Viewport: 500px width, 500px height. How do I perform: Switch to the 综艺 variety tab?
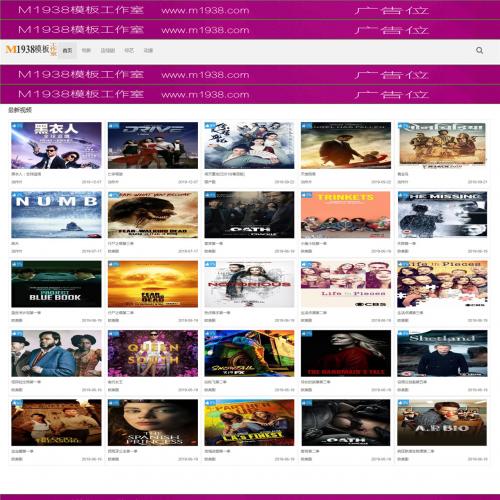129,51
